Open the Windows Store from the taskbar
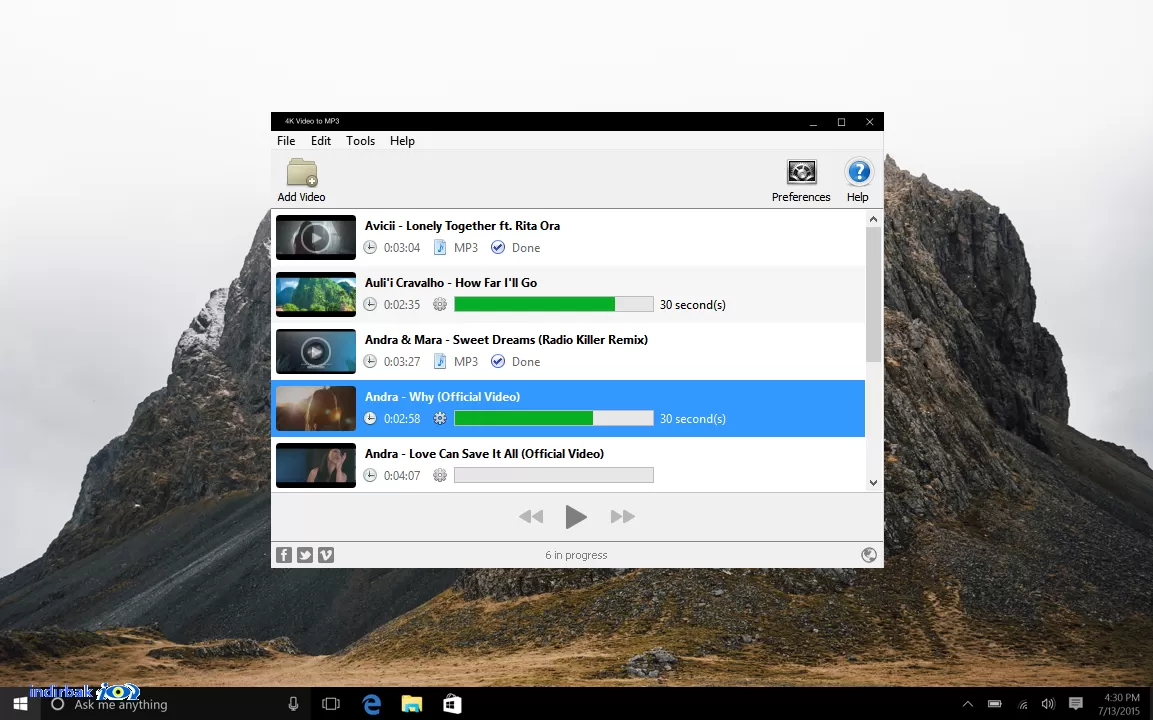The height and width of the screenshot is (720, 1153). [452, 704]
